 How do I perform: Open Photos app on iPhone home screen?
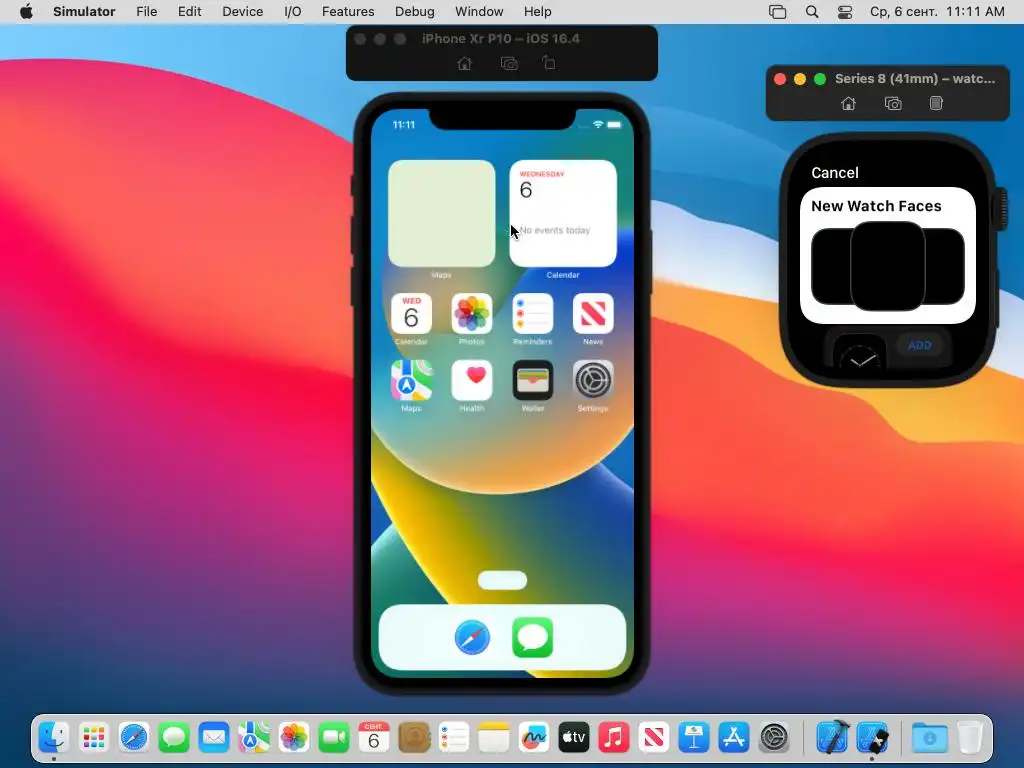click(472, 313)
